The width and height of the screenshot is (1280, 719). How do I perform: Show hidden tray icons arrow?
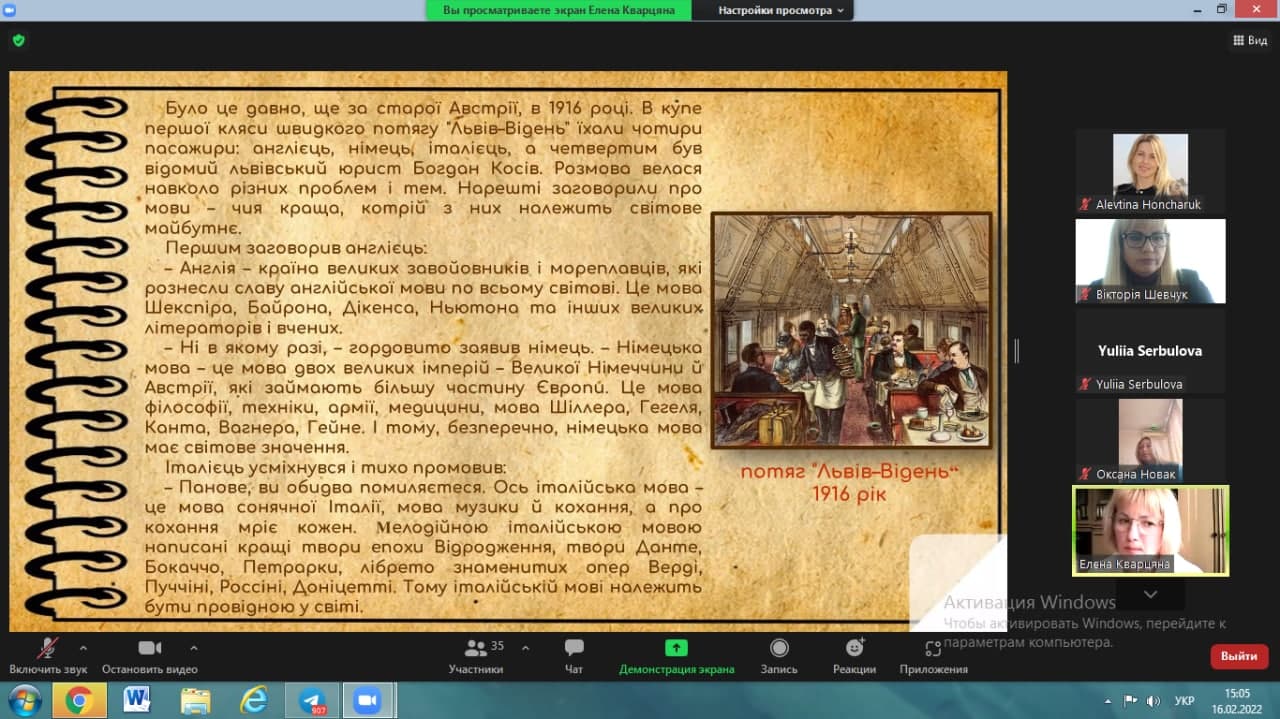(1108, 701)
